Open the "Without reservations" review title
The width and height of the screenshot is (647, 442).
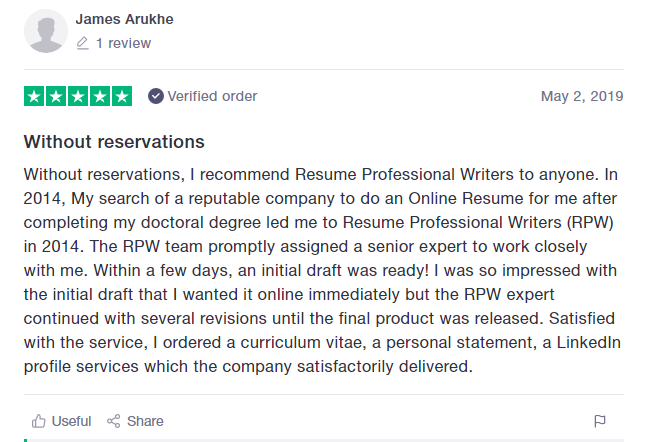tap(114, 142)
